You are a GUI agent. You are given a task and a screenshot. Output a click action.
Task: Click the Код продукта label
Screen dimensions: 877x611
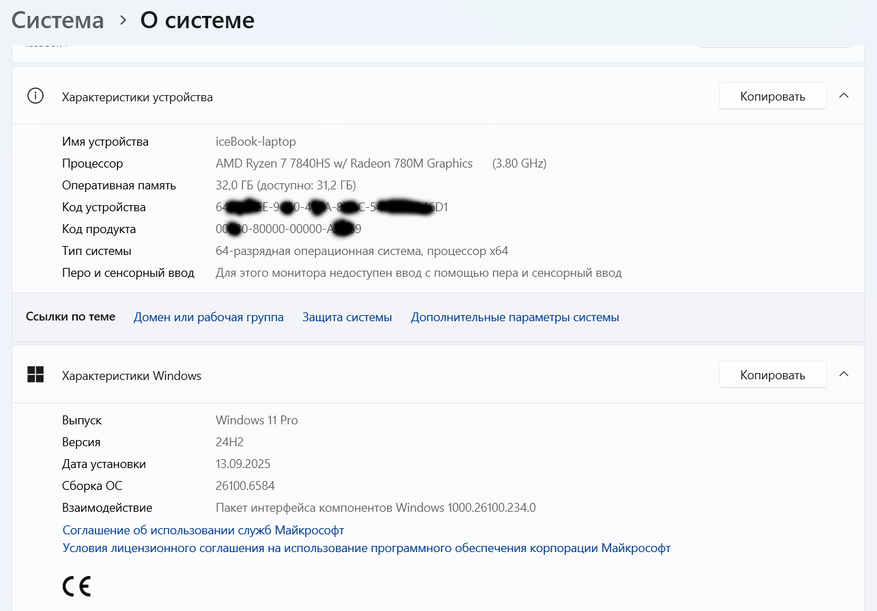click(98, 229)
